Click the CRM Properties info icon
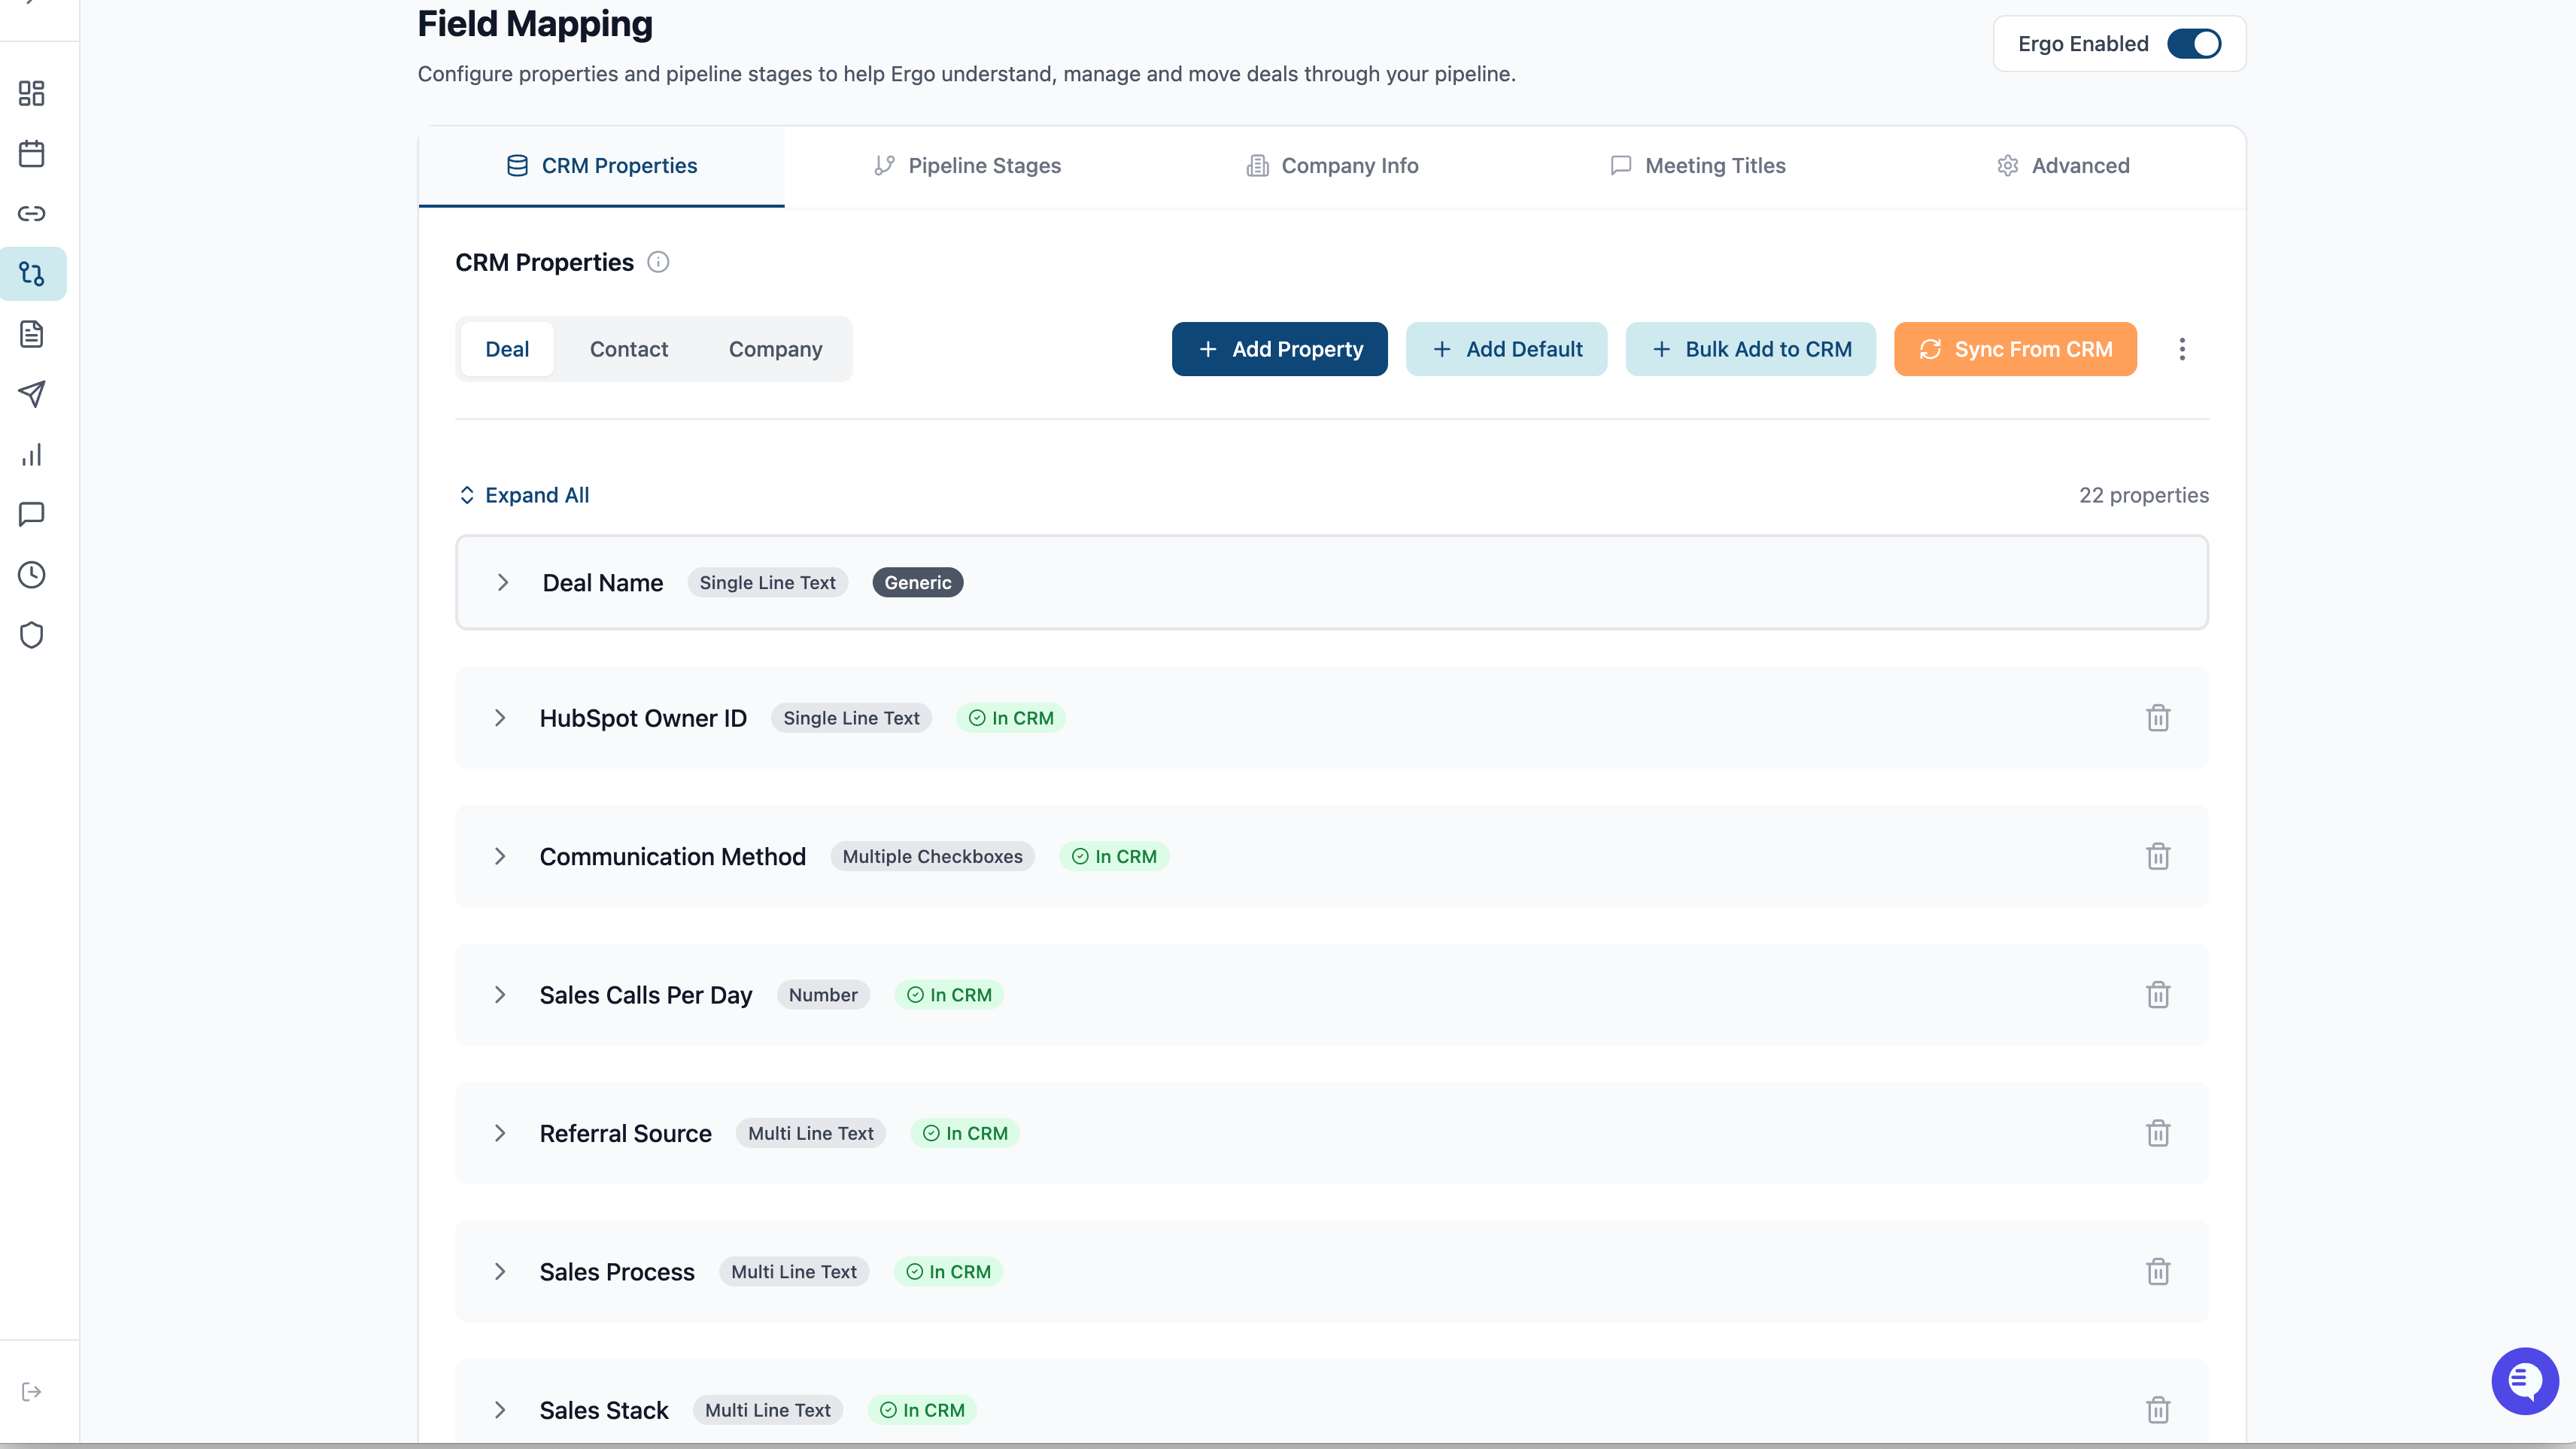2576x1449 pixels. pyautogui.click(x=658, y=262)
